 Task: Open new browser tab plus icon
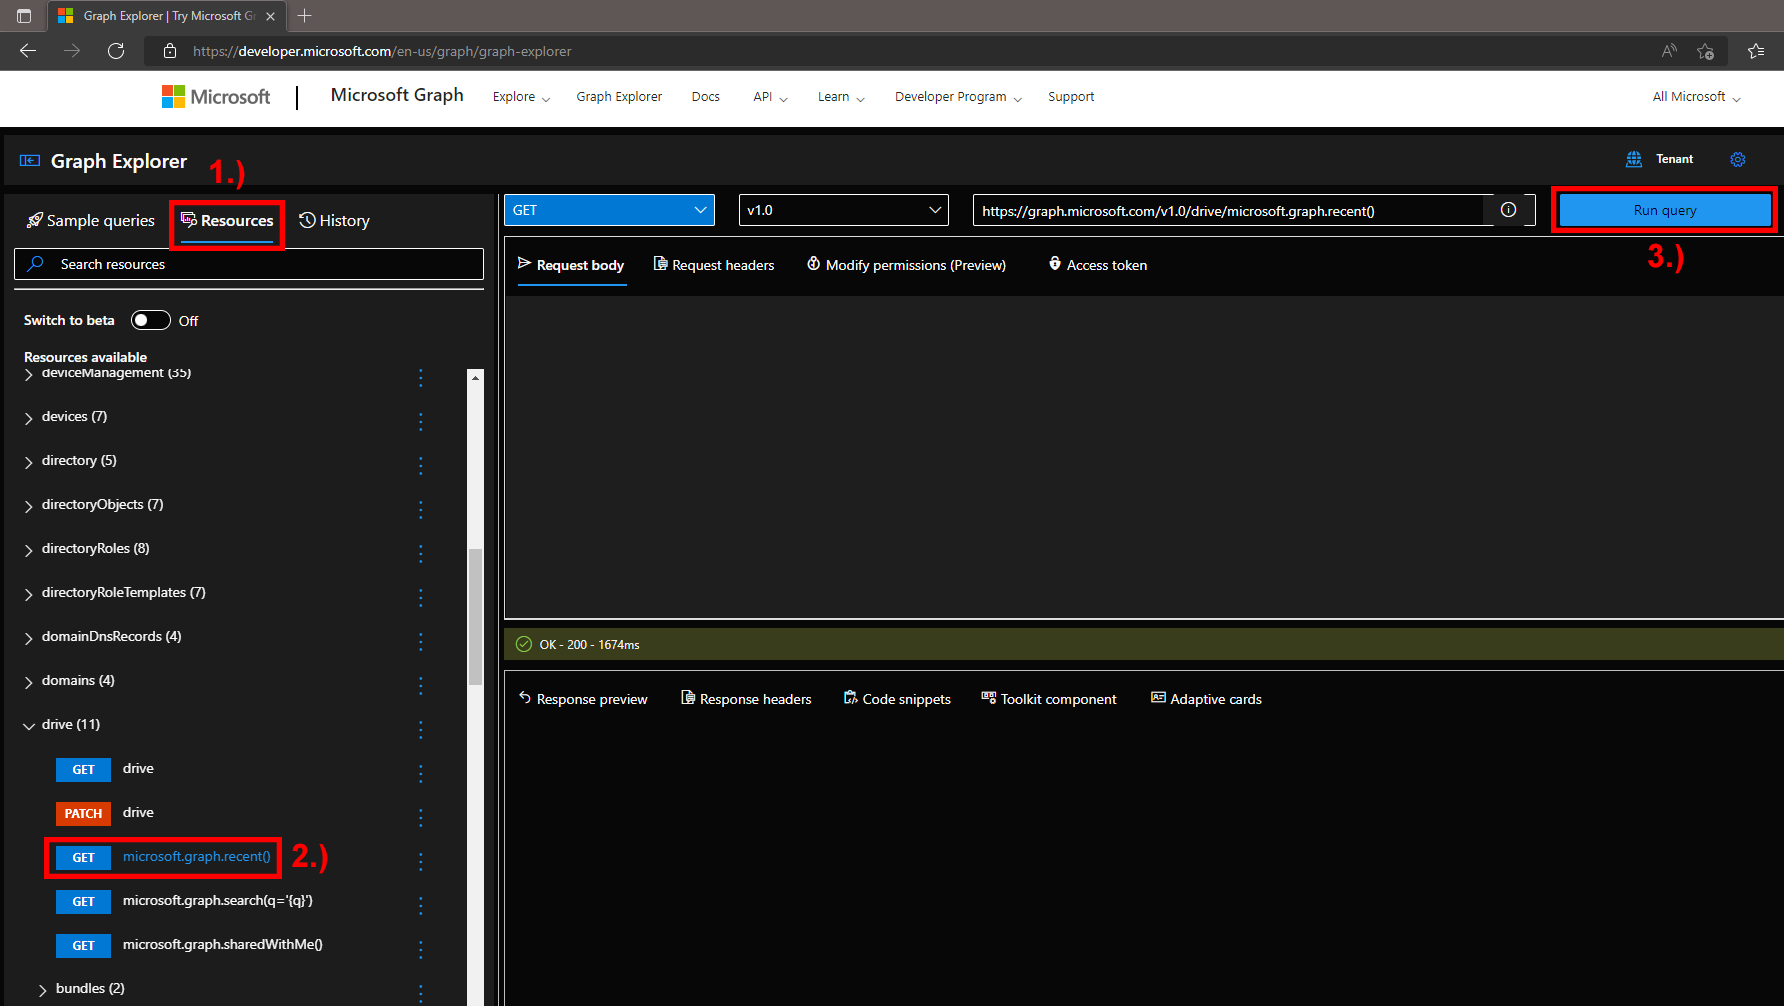coord(305,16)
